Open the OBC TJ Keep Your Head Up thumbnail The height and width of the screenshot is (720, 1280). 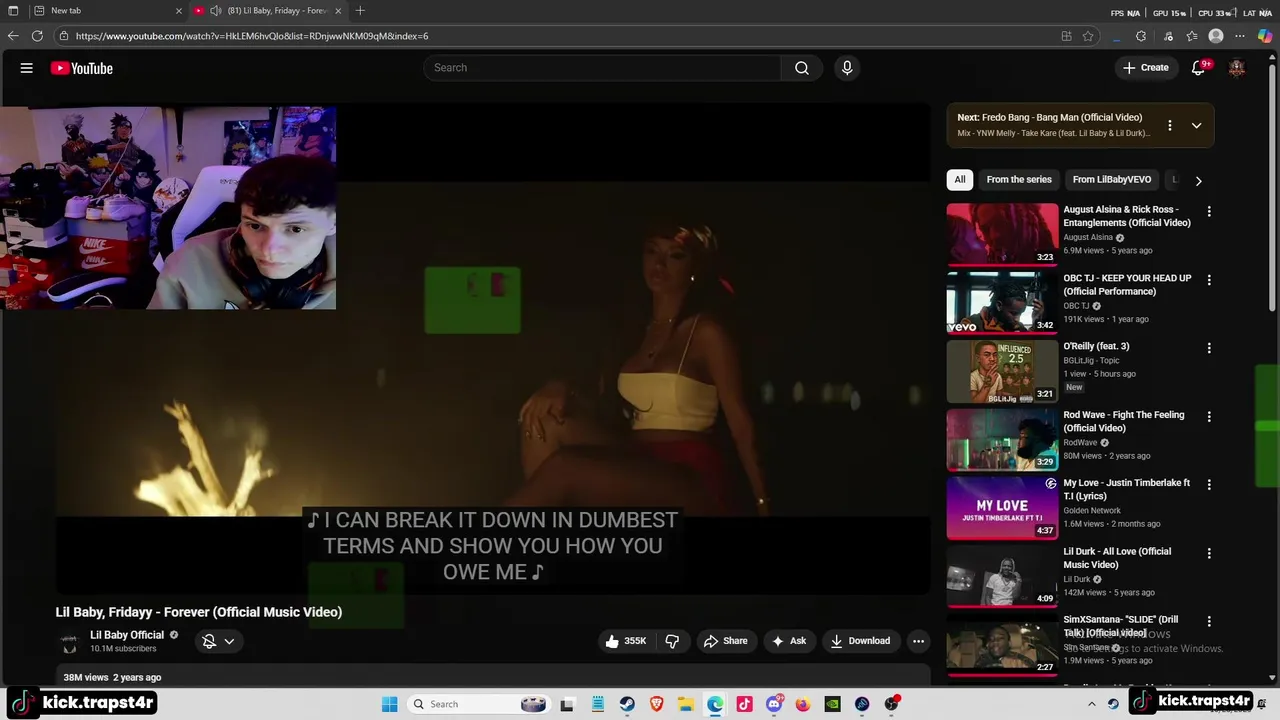pos(1002,302)
